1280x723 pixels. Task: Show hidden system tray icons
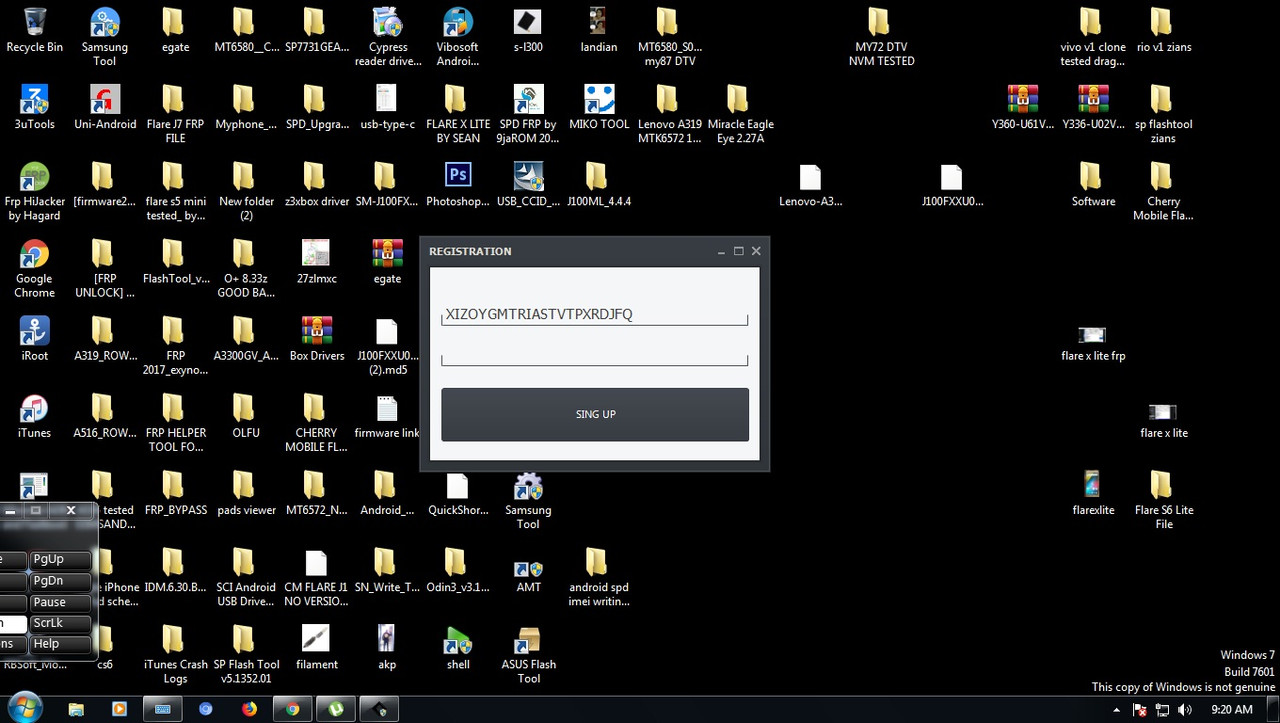tap(1117, 709)
